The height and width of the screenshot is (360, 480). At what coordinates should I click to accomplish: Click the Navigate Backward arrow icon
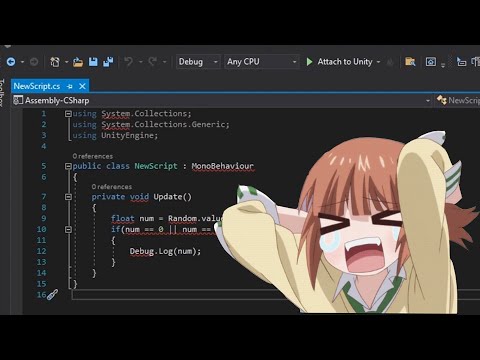[11, 62]
